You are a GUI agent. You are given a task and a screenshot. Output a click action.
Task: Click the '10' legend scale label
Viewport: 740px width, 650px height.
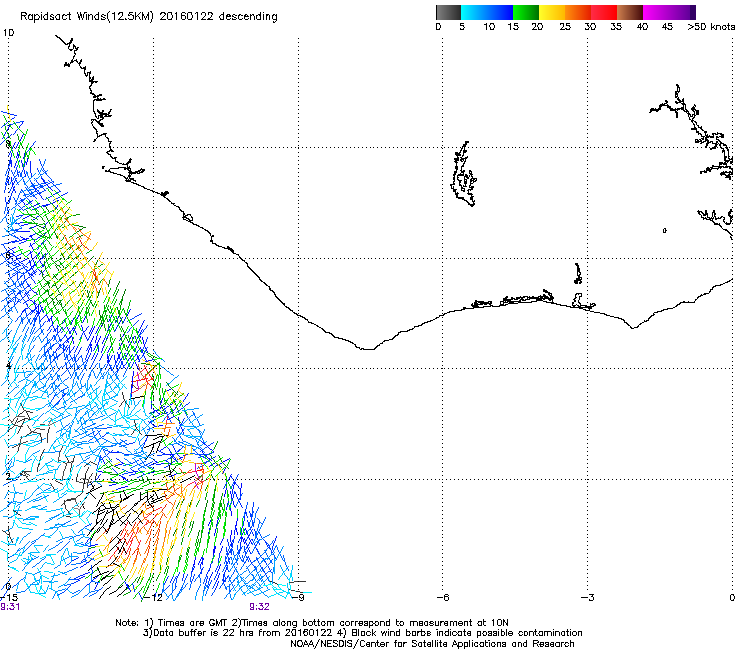pos(489,27)
